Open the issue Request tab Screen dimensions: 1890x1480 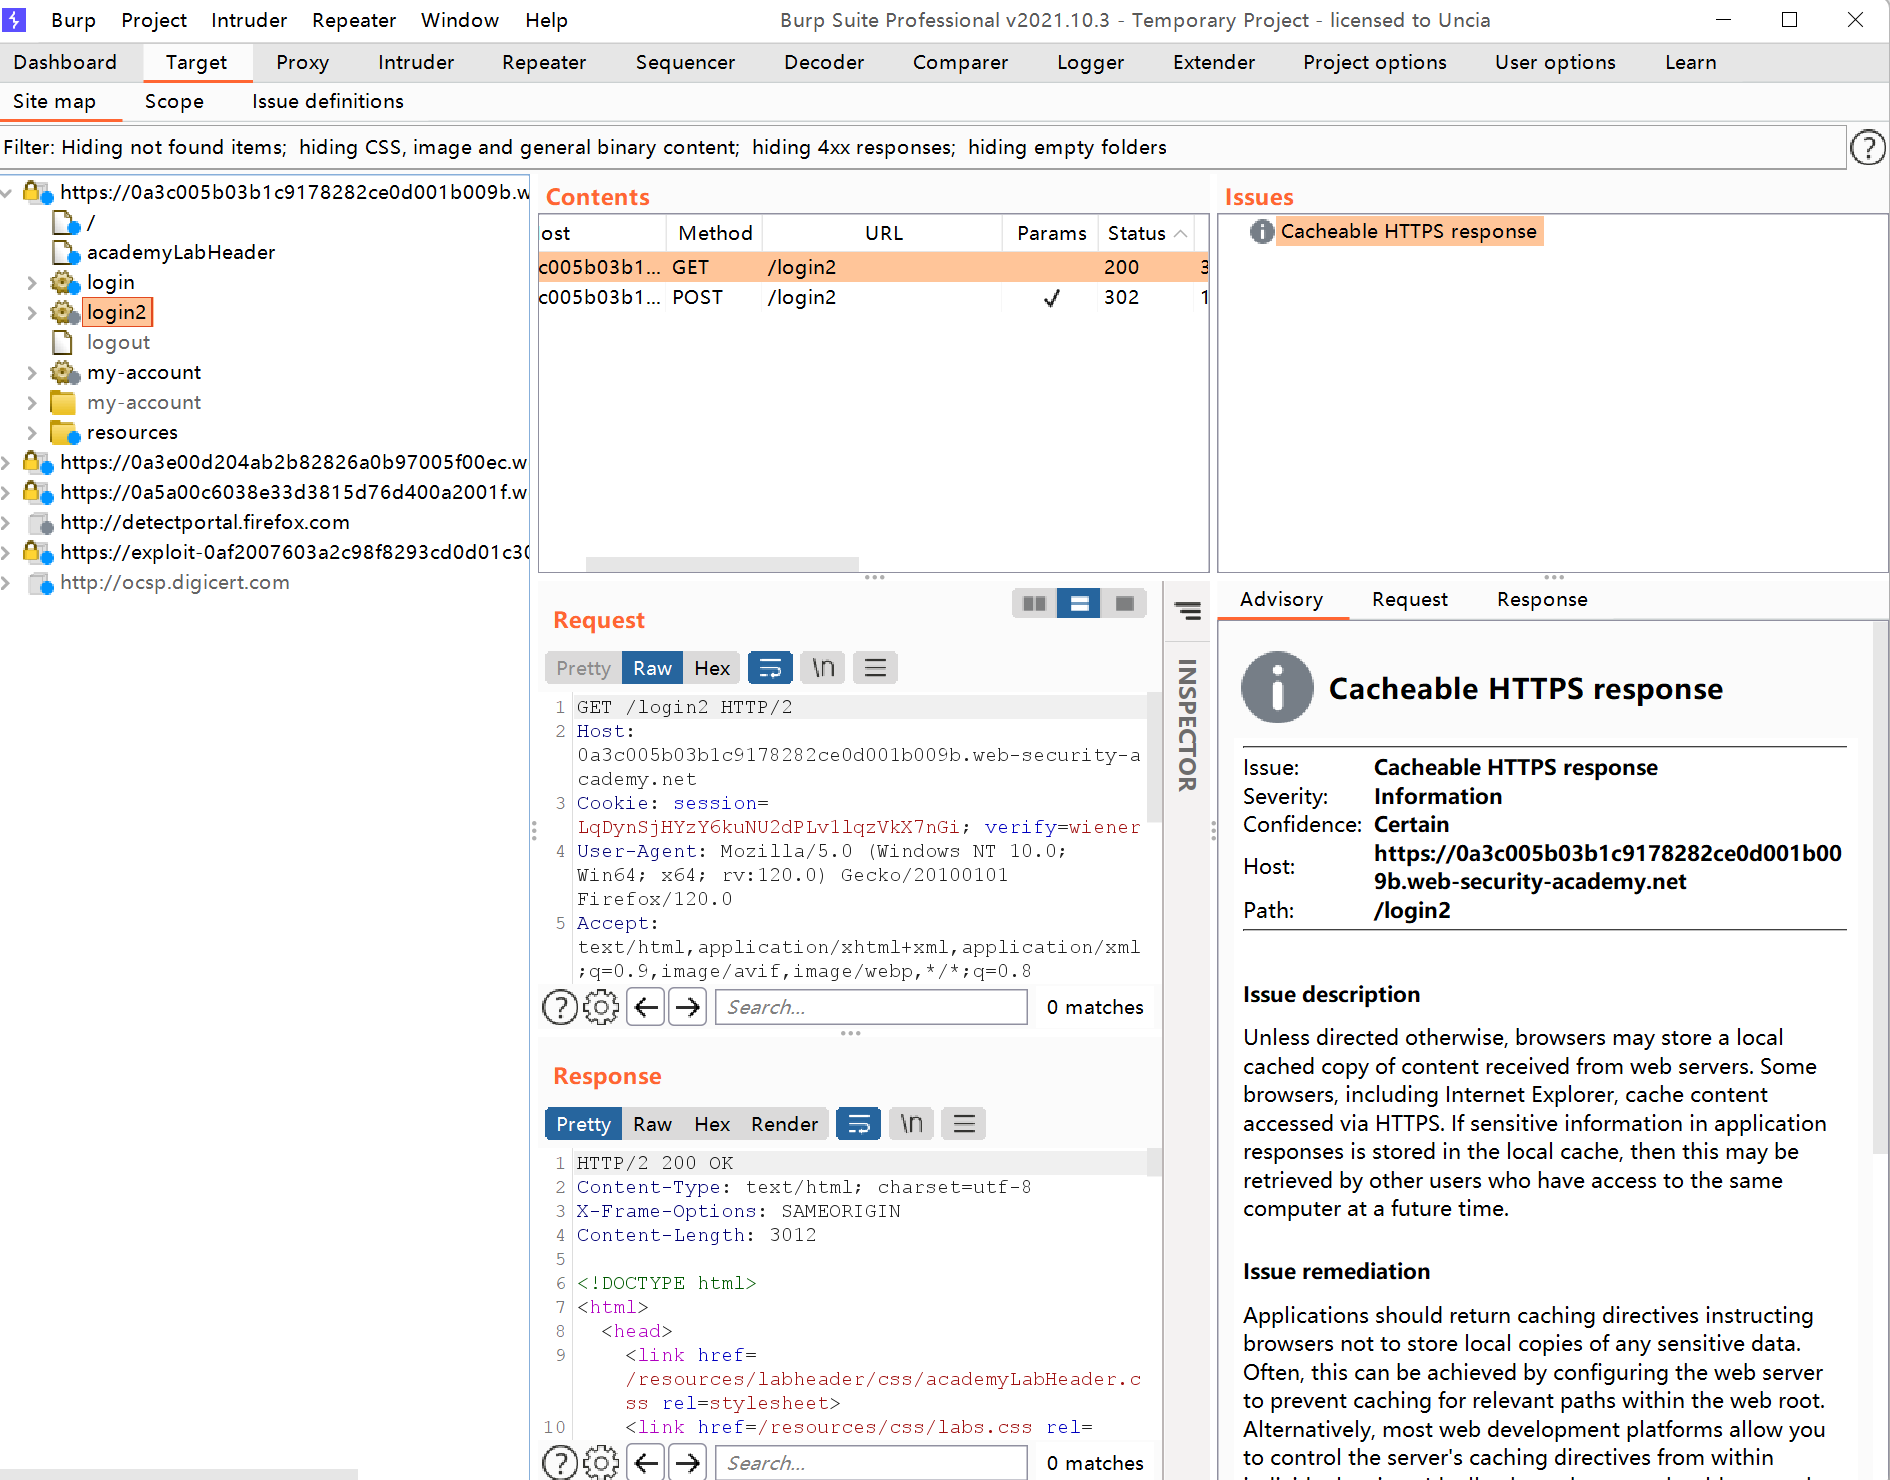(x=1410, y=599)
